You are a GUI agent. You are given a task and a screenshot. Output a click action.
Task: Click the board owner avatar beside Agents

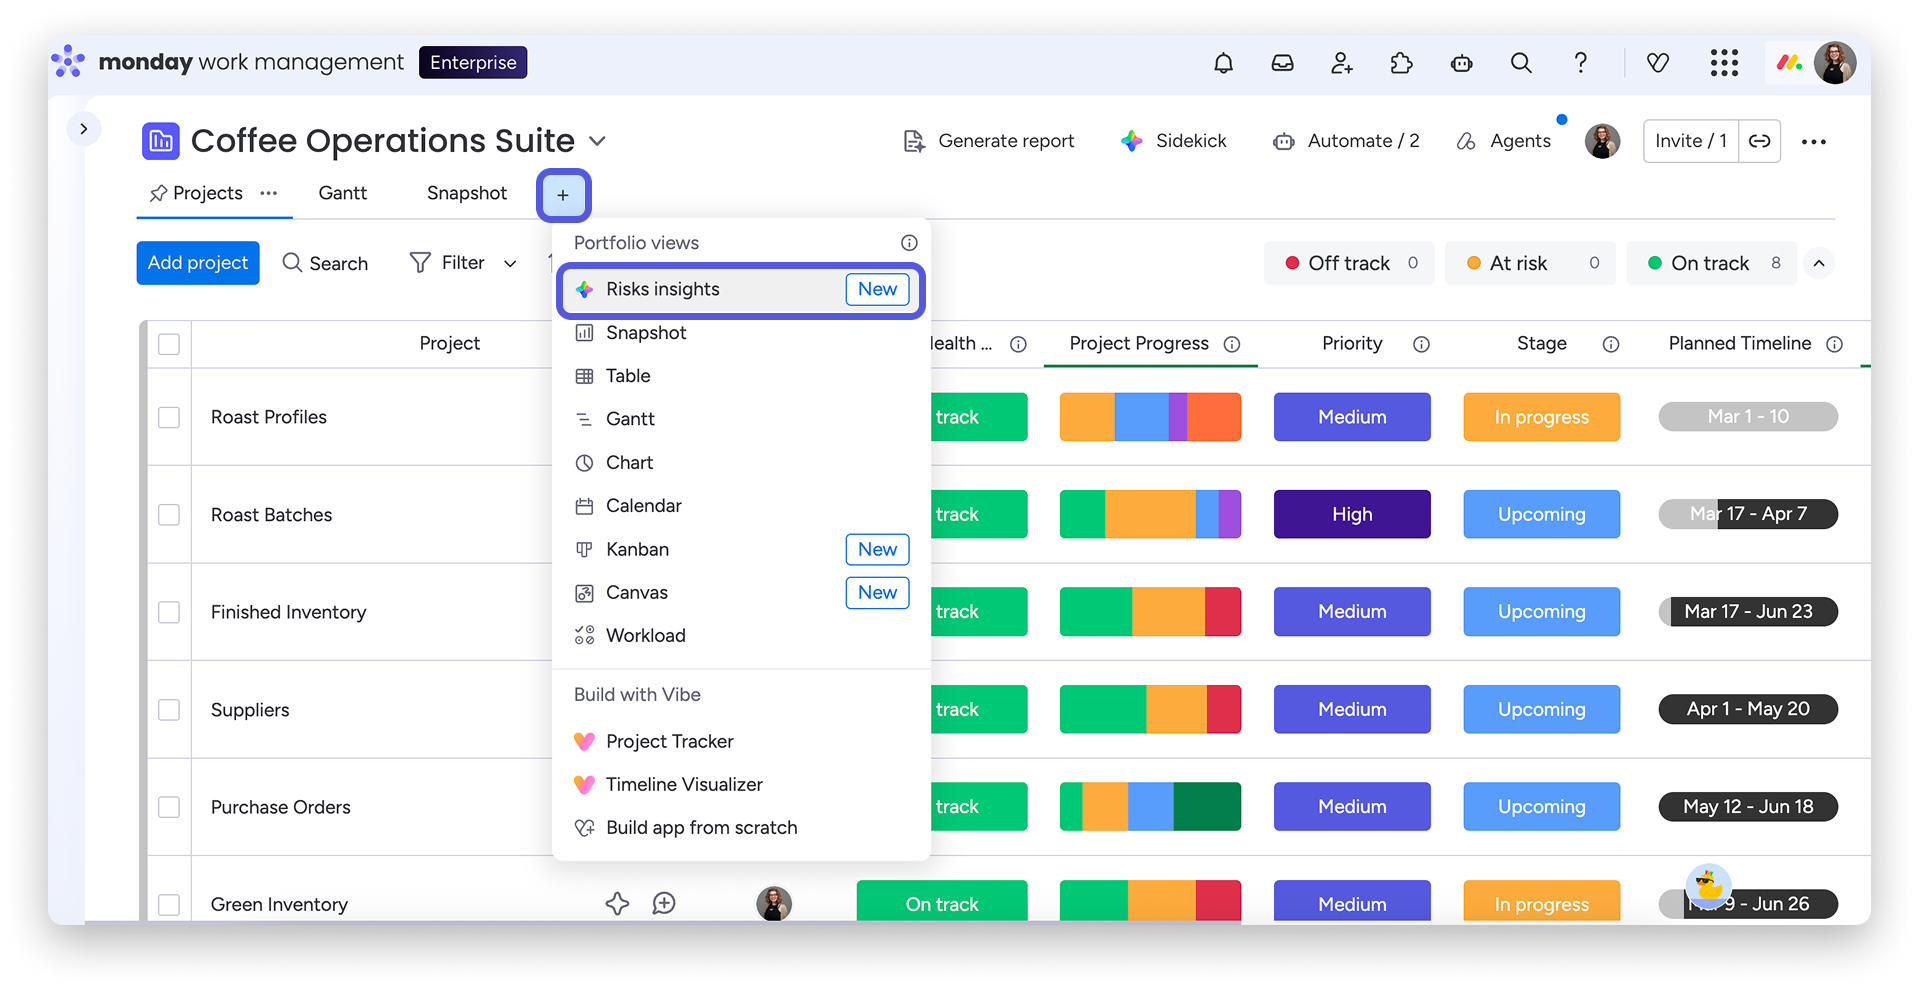click(1602, 141)
